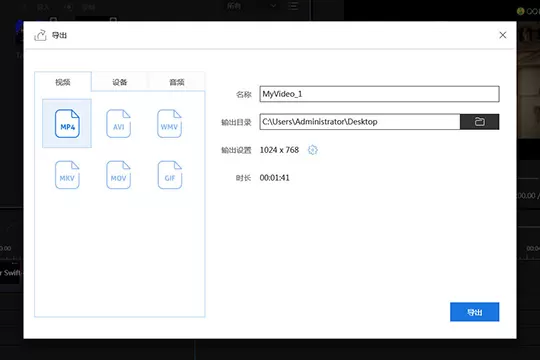The height and width of the screenshot is (360, 540).
Task: Click the output directory path field
Action: click(360, 122)
